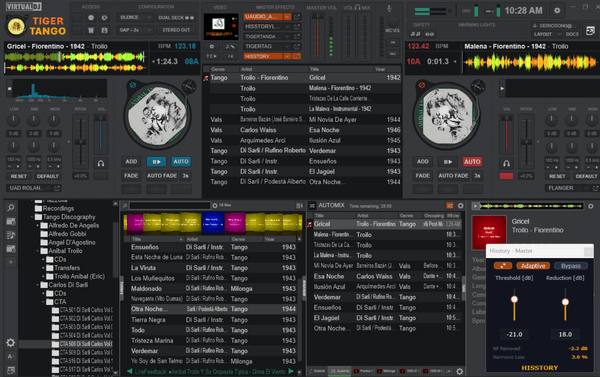The height and width of the screenshot is (377, 600).
Task: Collapse the Anibal Troilo folder
Action: point(38,251)
